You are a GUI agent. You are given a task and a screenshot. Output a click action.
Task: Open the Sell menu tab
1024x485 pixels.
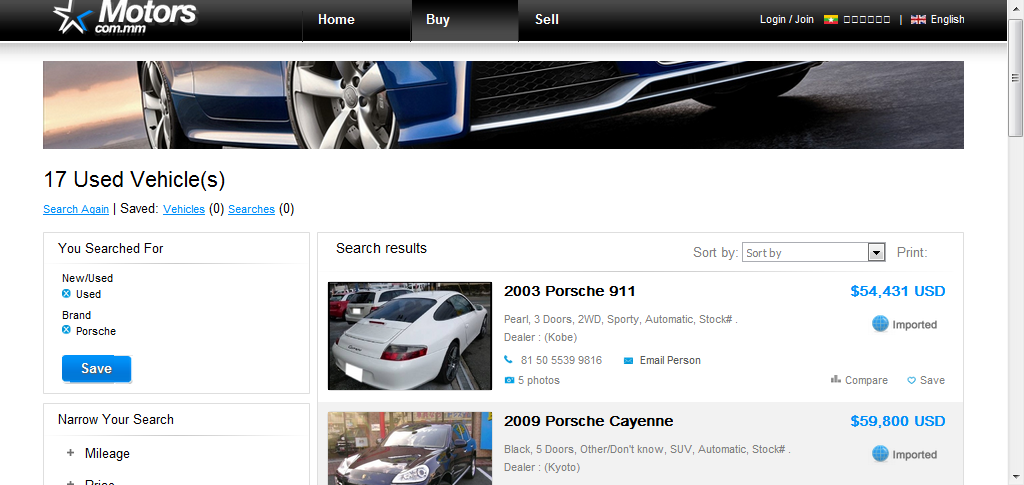click(547, 20)
